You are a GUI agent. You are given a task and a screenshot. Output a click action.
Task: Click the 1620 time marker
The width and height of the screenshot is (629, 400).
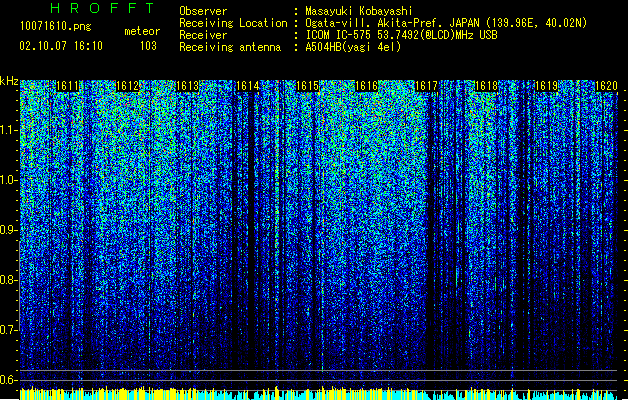(x=606, y=86)
